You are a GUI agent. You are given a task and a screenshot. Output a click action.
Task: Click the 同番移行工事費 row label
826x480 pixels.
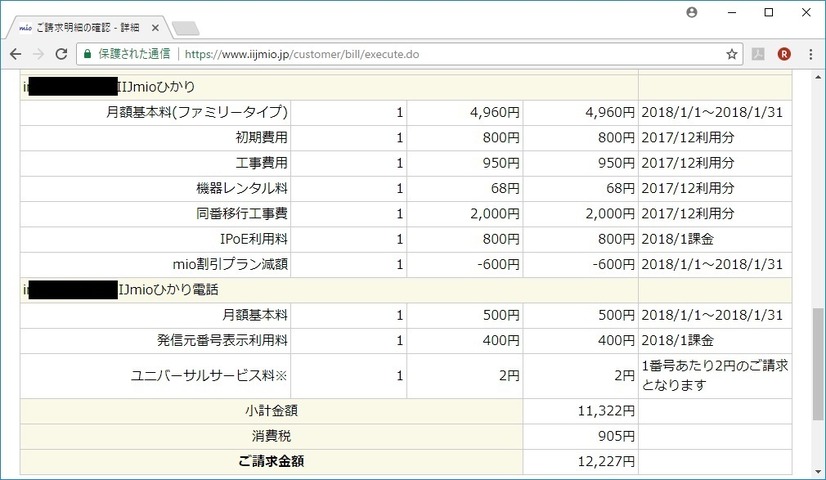(242, 213)
